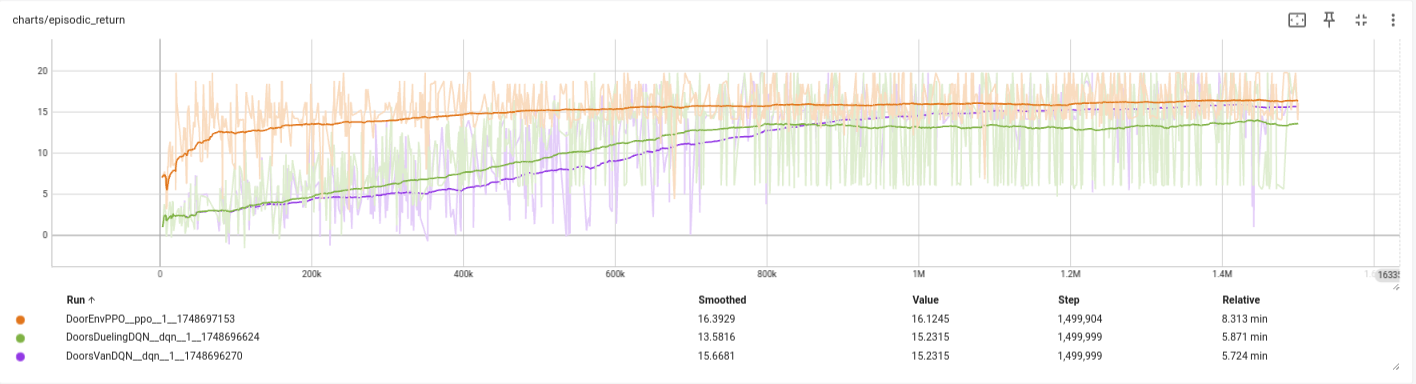This screenshot has height=384, width=1416.
Task: Select run DoorsVanDQN__dqn__1__1748696270
Action: tap(154, 355)
